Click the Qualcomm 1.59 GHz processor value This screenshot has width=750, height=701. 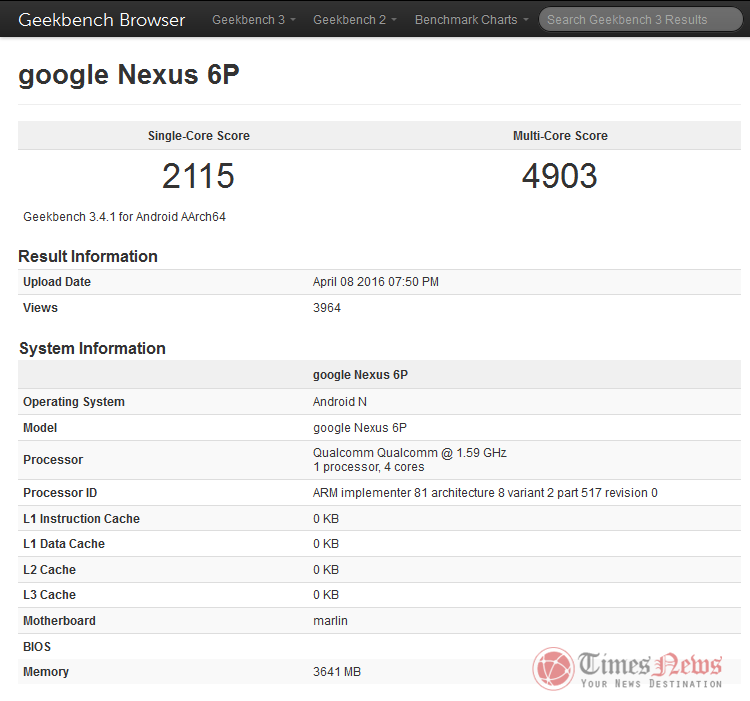click(x=409, y=453)
